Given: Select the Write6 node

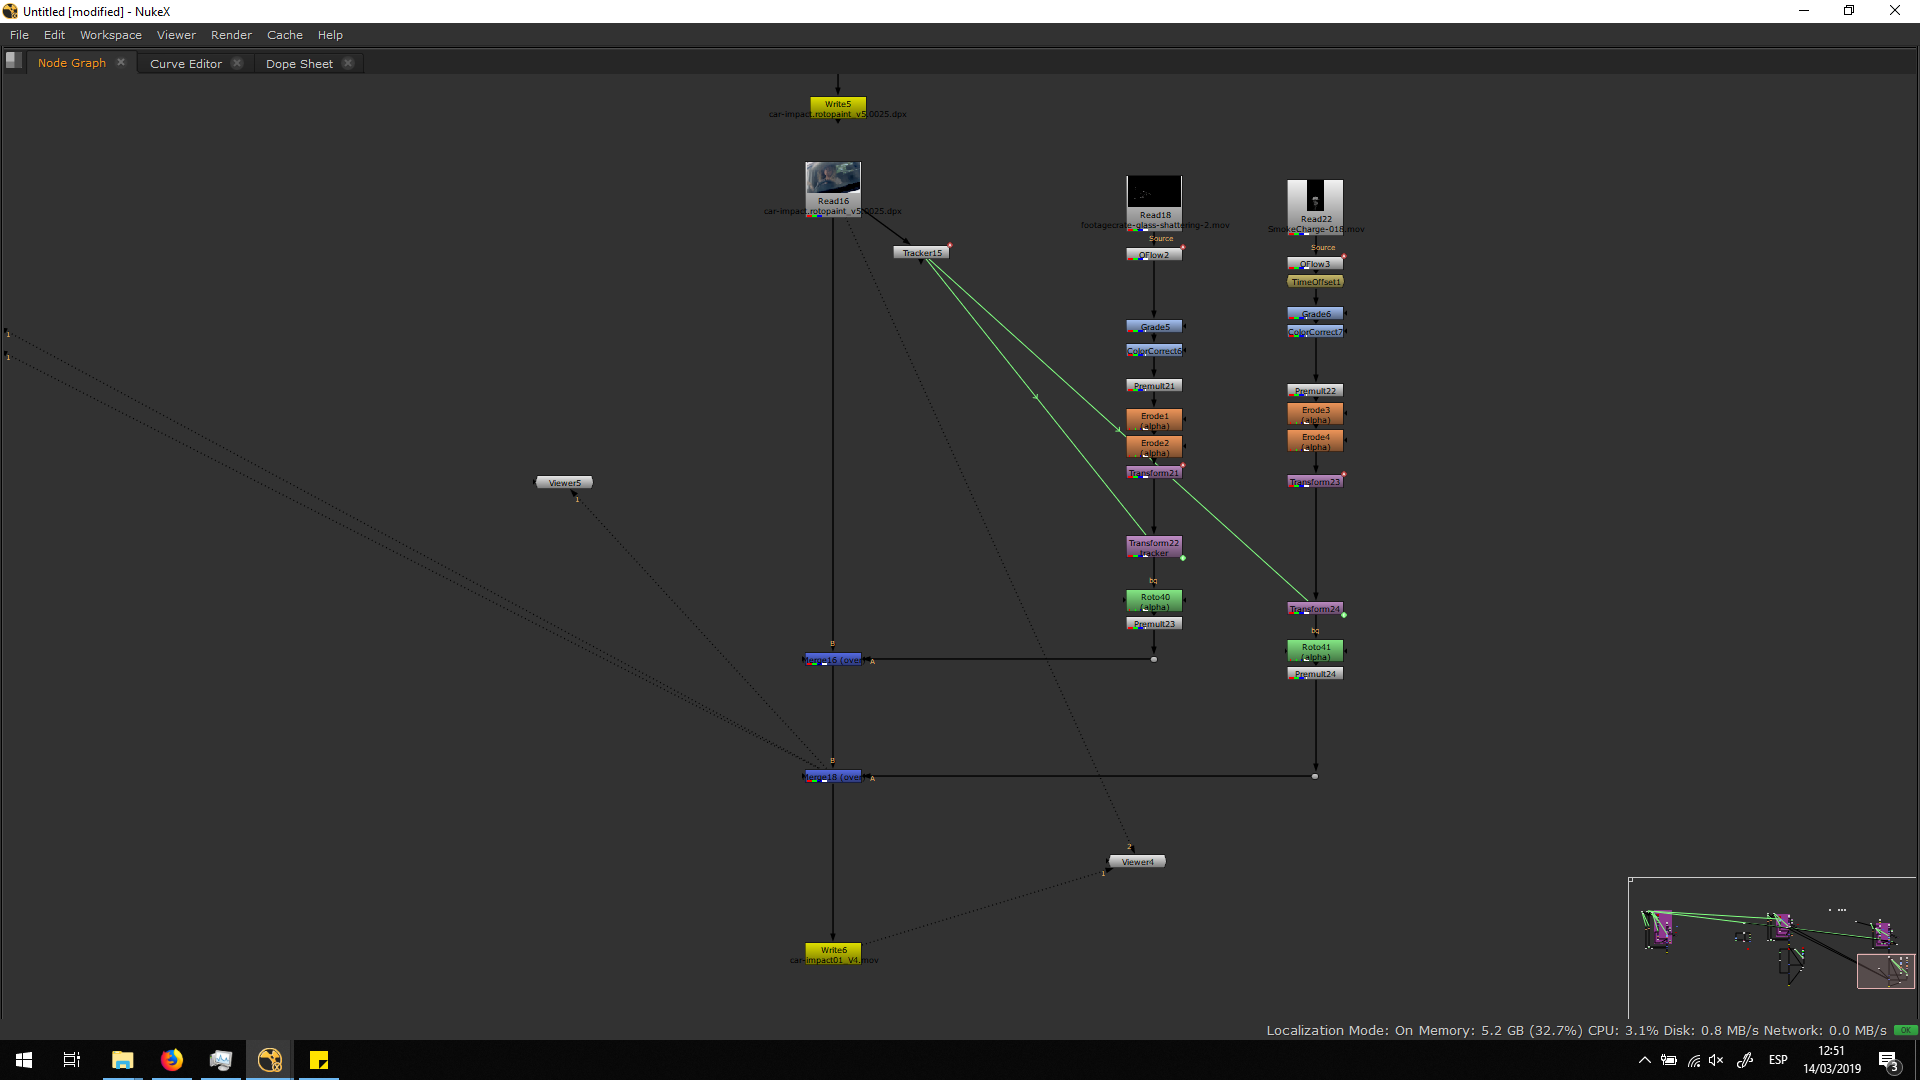Looking at the screenshot, I should 833,950.
